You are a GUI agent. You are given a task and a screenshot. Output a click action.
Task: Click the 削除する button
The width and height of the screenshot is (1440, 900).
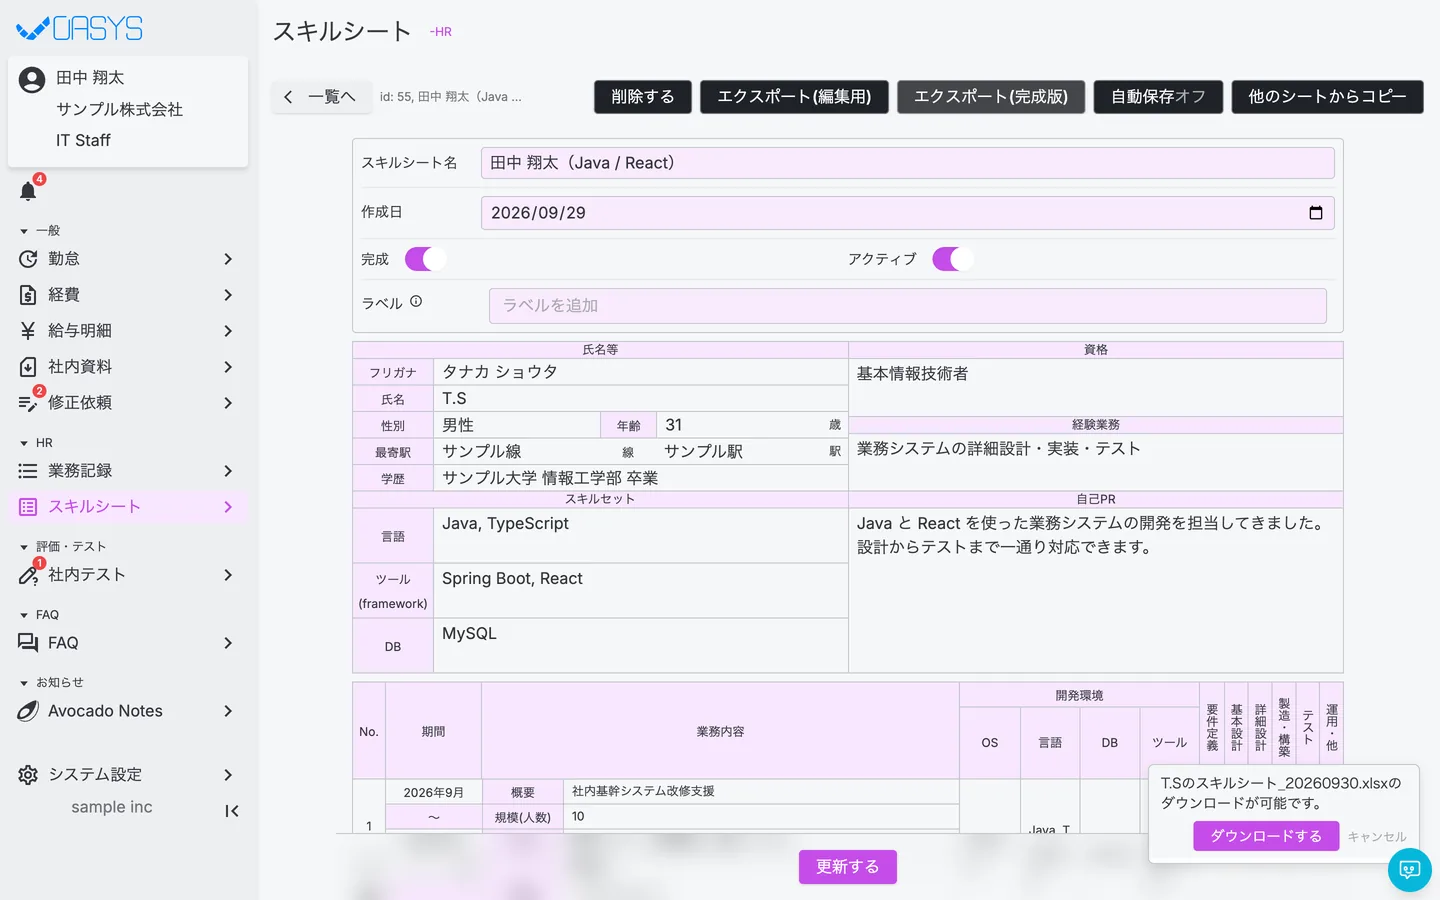[x=643, y=97]
